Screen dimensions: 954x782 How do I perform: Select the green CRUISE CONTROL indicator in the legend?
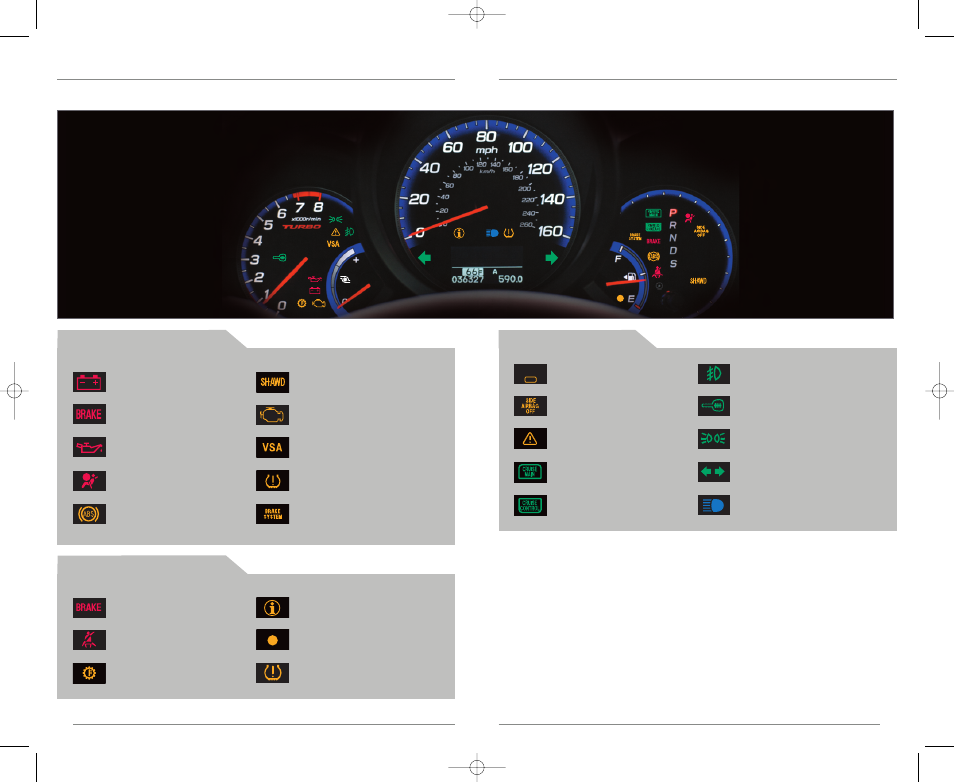[531, 506]
